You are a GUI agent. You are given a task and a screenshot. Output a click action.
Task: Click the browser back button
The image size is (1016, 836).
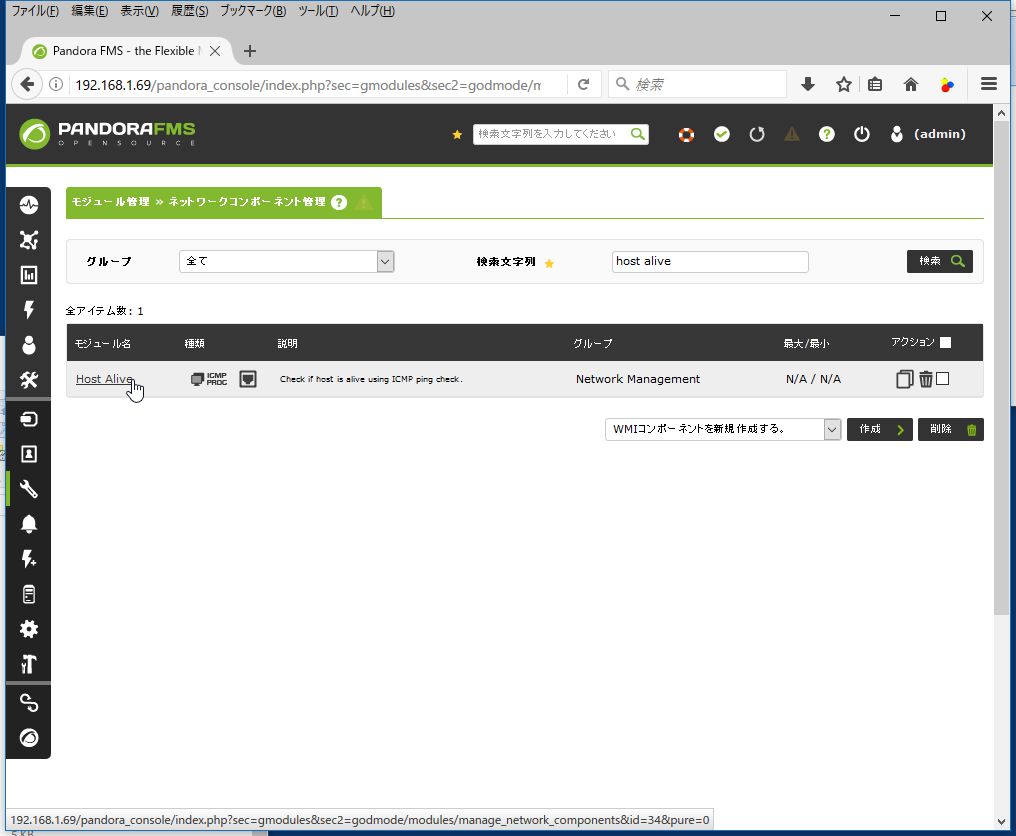(27, 84)
